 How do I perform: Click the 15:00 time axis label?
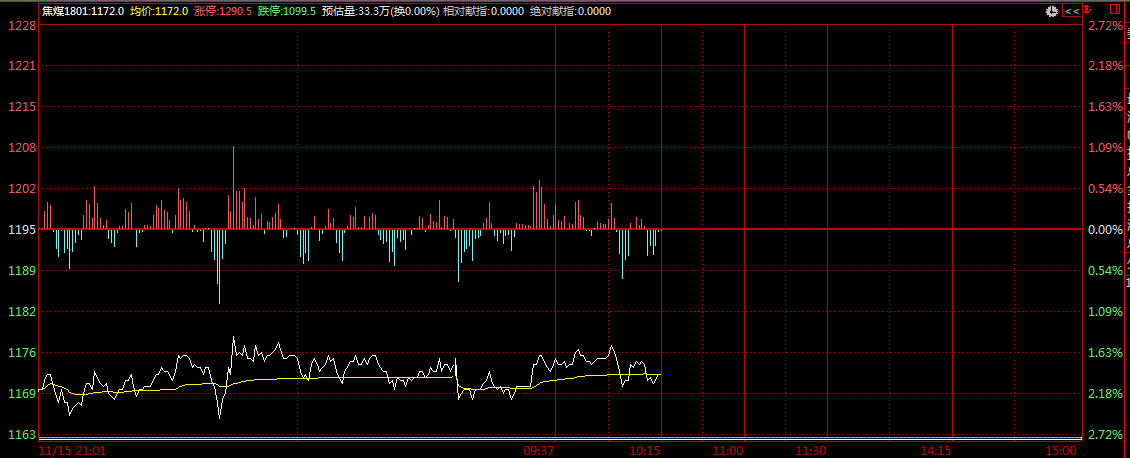click(x=1062, y=450)
